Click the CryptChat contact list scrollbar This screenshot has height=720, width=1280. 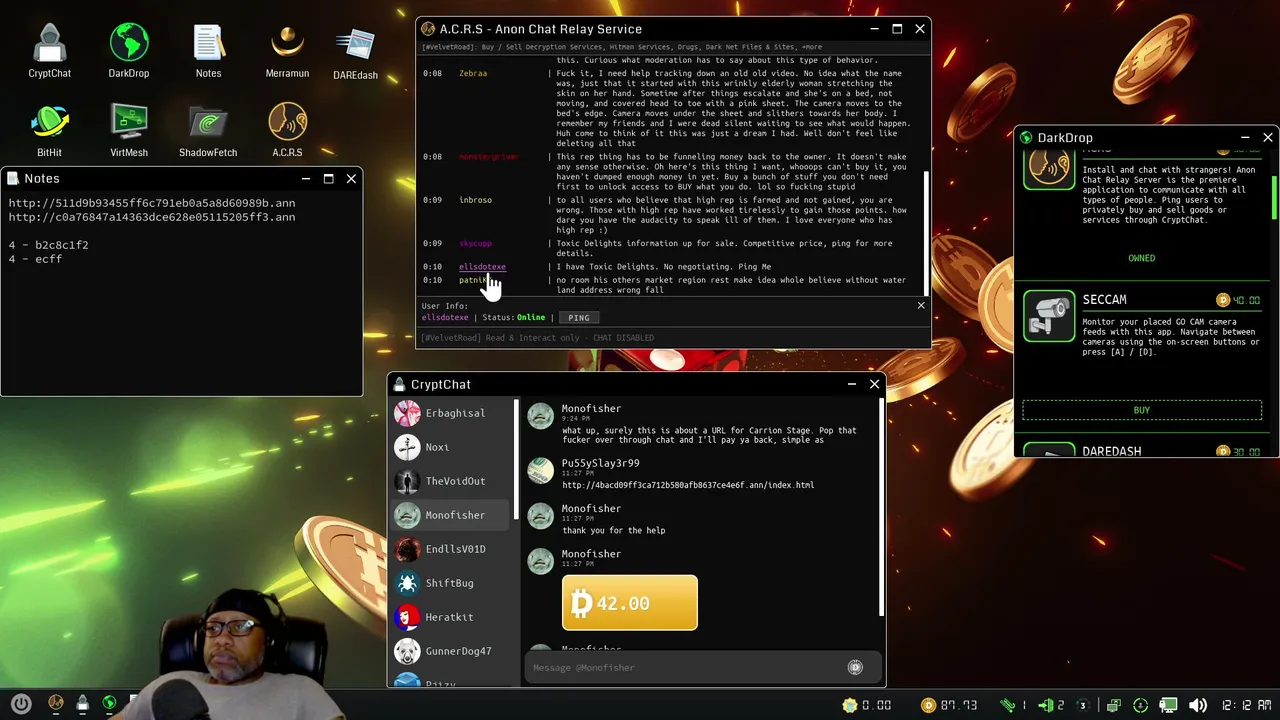tap(517, 460)
